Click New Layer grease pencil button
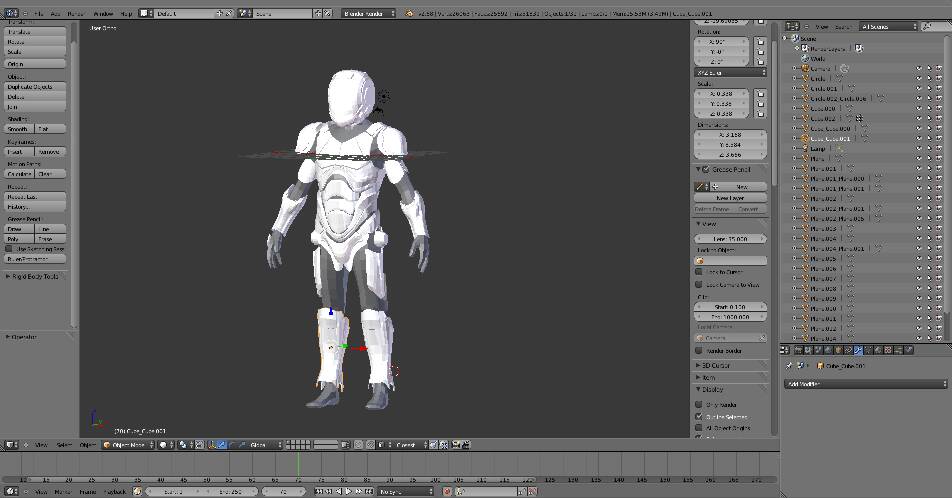Viewport: 952px width, 498px height. coord(730,197)
